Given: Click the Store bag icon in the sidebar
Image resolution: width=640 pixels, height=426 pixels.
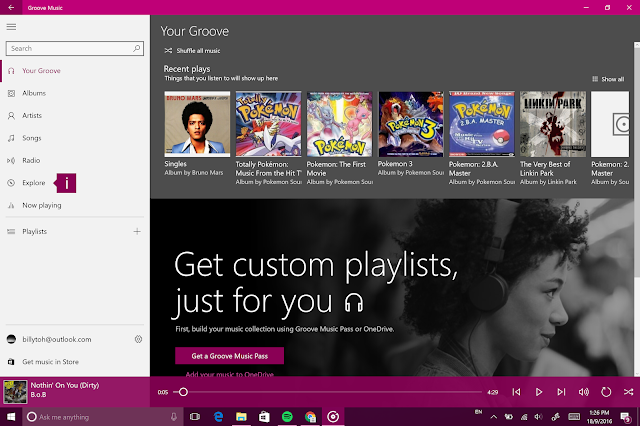Looking at the screenshot, I should pos(11,362).
